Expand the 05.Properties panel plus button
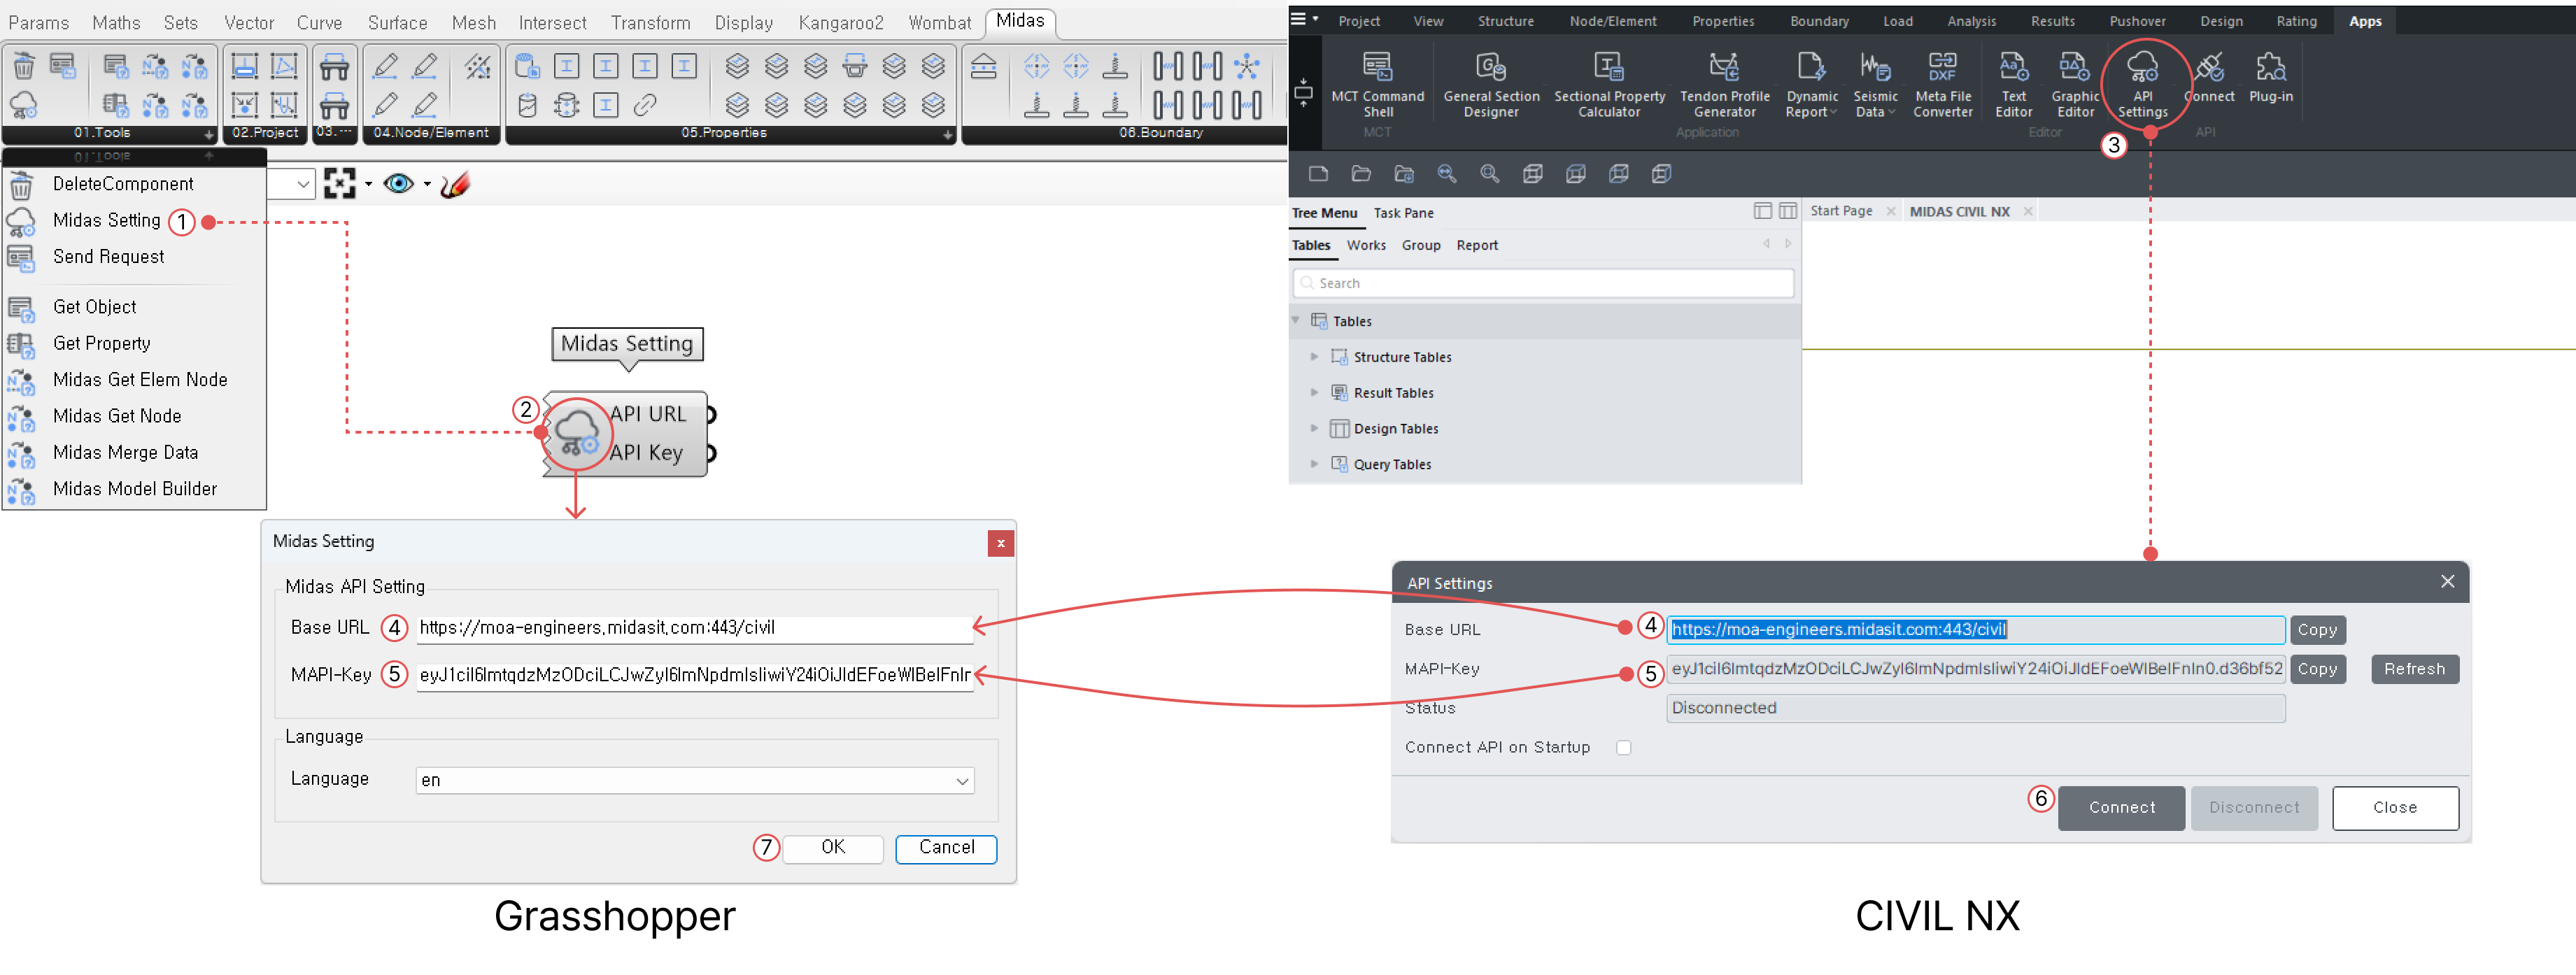 (x=948, y=135)
